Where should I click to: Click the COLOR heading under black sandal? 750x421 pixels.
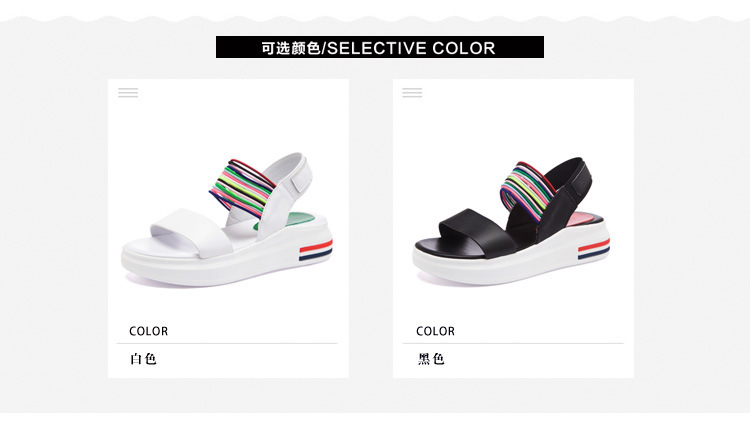pos(435,331)
